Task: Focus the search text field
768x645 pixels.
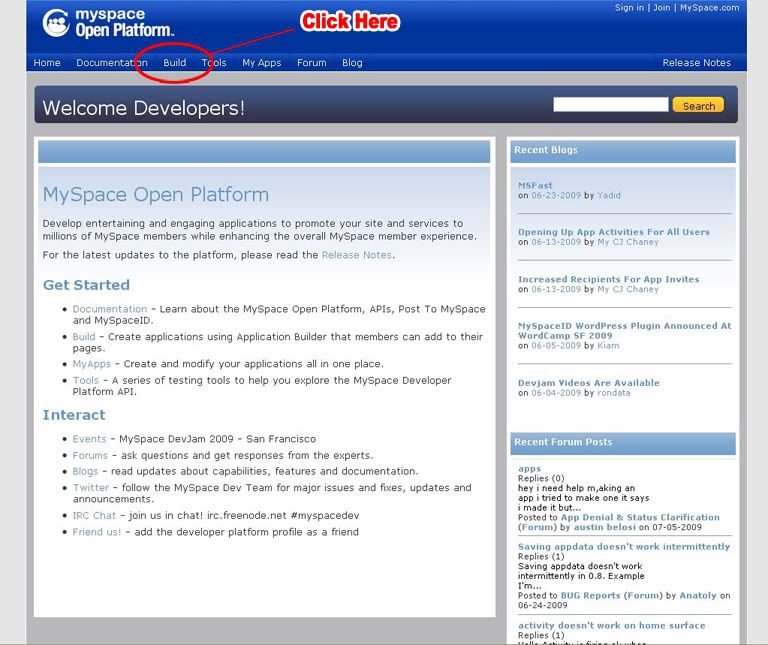Action: pyautogui.click(x=611, y=104)
